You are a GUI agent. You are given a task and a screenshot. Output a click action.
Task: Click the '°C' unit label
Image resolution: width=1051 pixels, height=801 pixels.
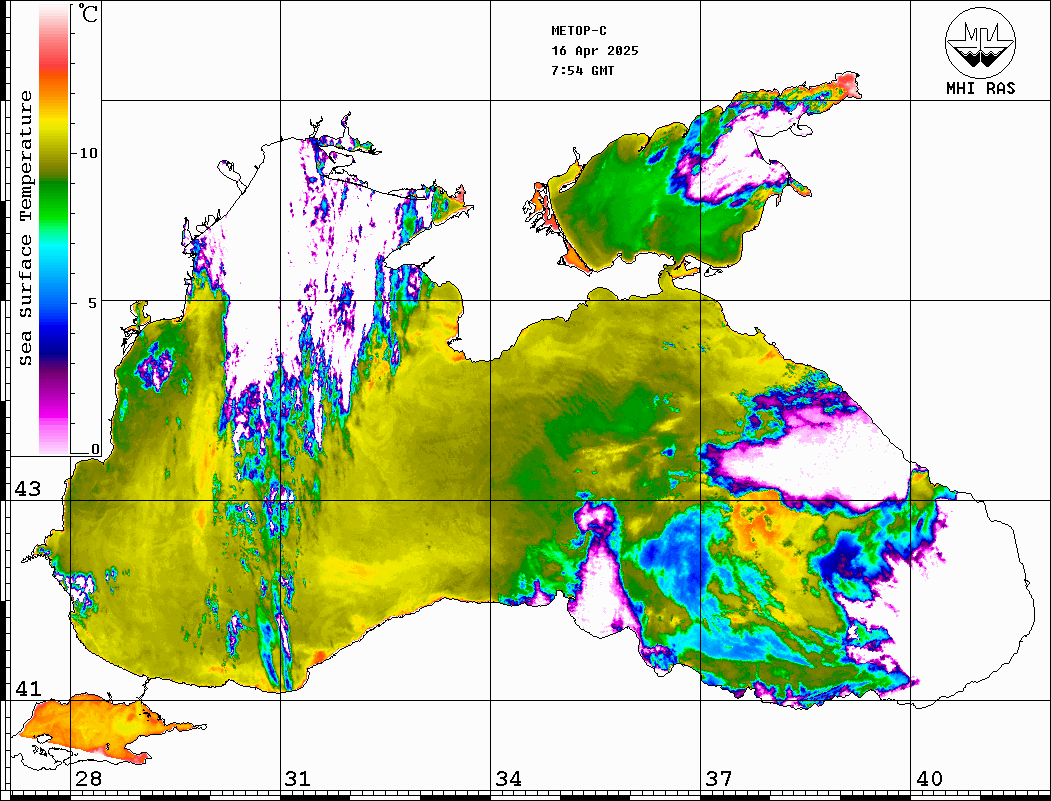coord(88,13)
